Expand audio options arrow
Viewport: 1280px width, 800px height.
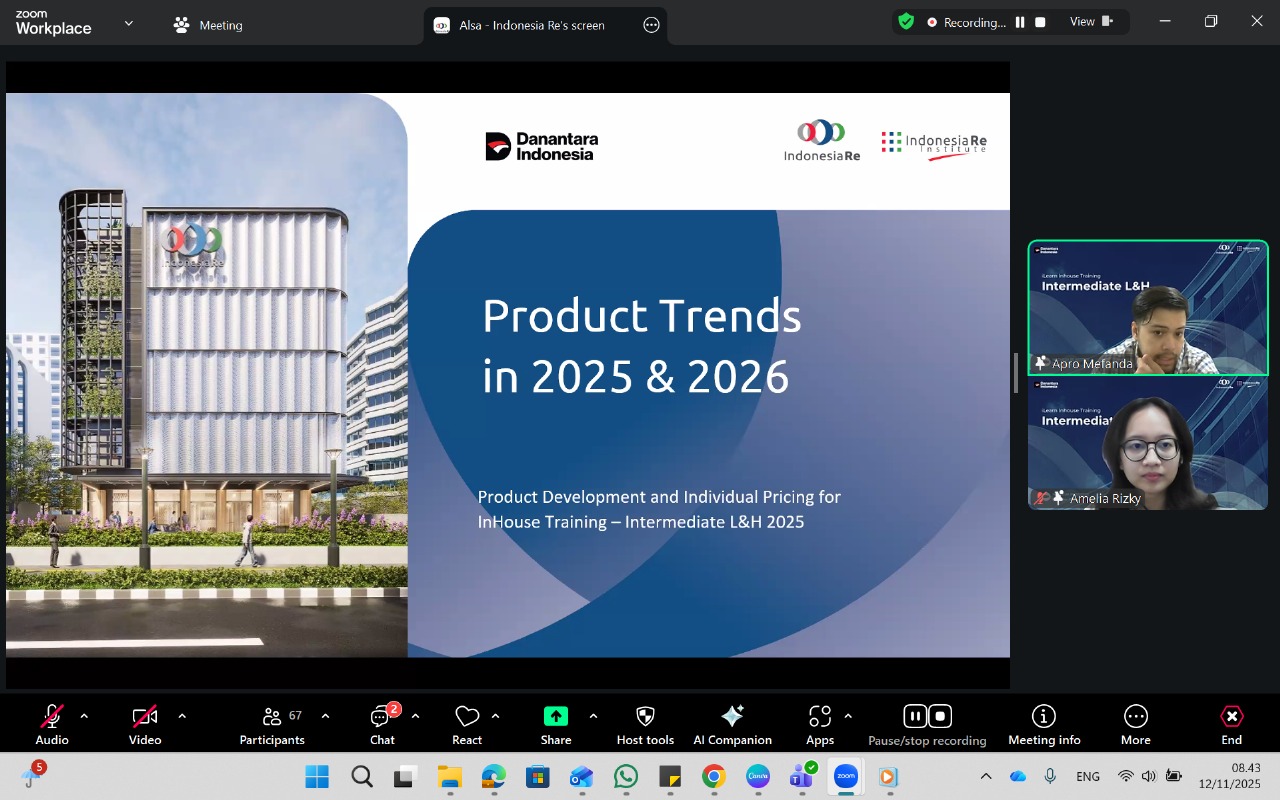84,716
